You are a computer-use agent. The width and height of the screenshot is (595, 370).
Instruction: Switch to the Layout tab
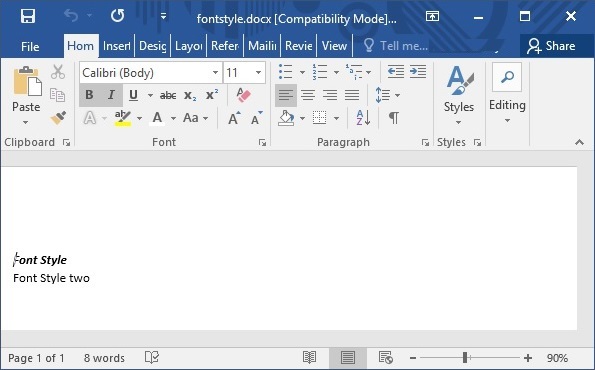click(x=189, y=46)
